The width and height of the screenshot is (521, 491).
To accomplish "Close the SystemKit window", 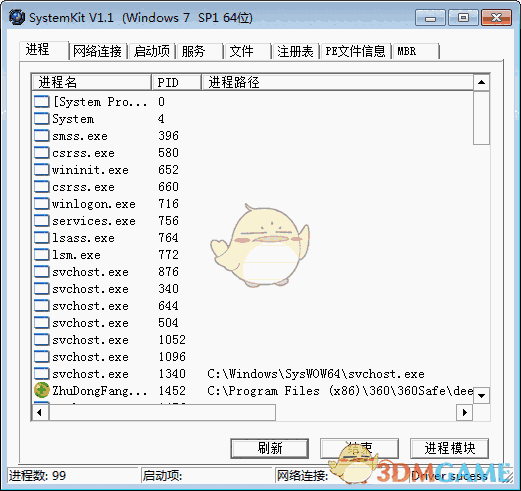I will [496, 18].
